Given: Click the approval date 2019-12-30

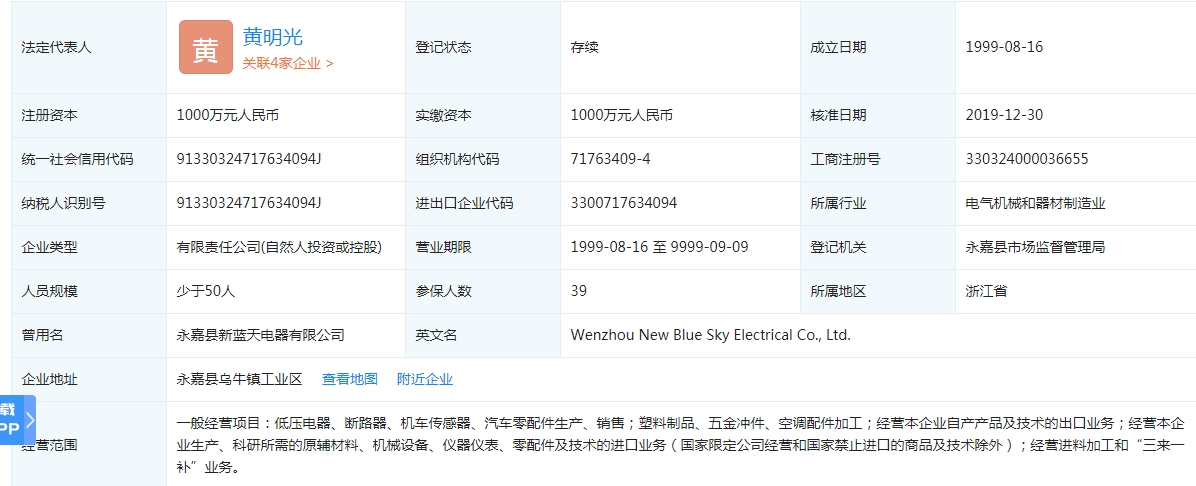Looking at the screenshot, I should (1004, 115).
